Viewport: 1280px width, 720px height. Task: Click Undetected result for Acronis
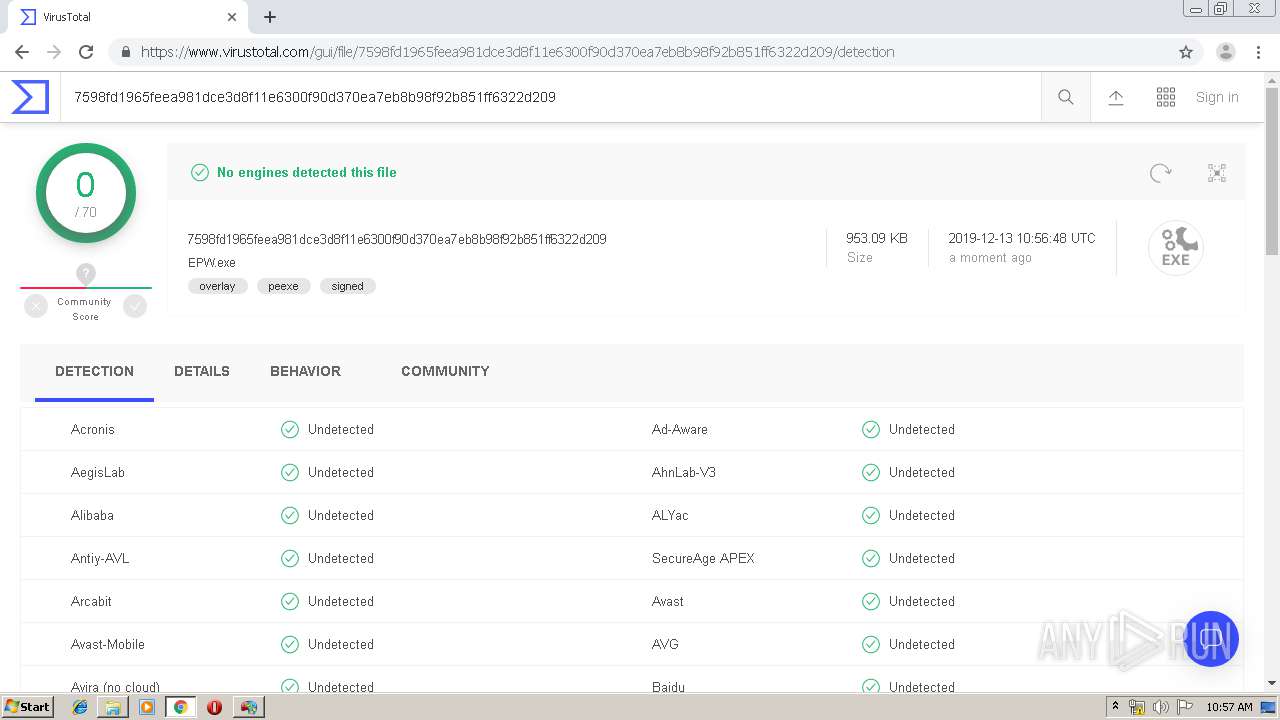pyautogui.click(x=341, y=429)
